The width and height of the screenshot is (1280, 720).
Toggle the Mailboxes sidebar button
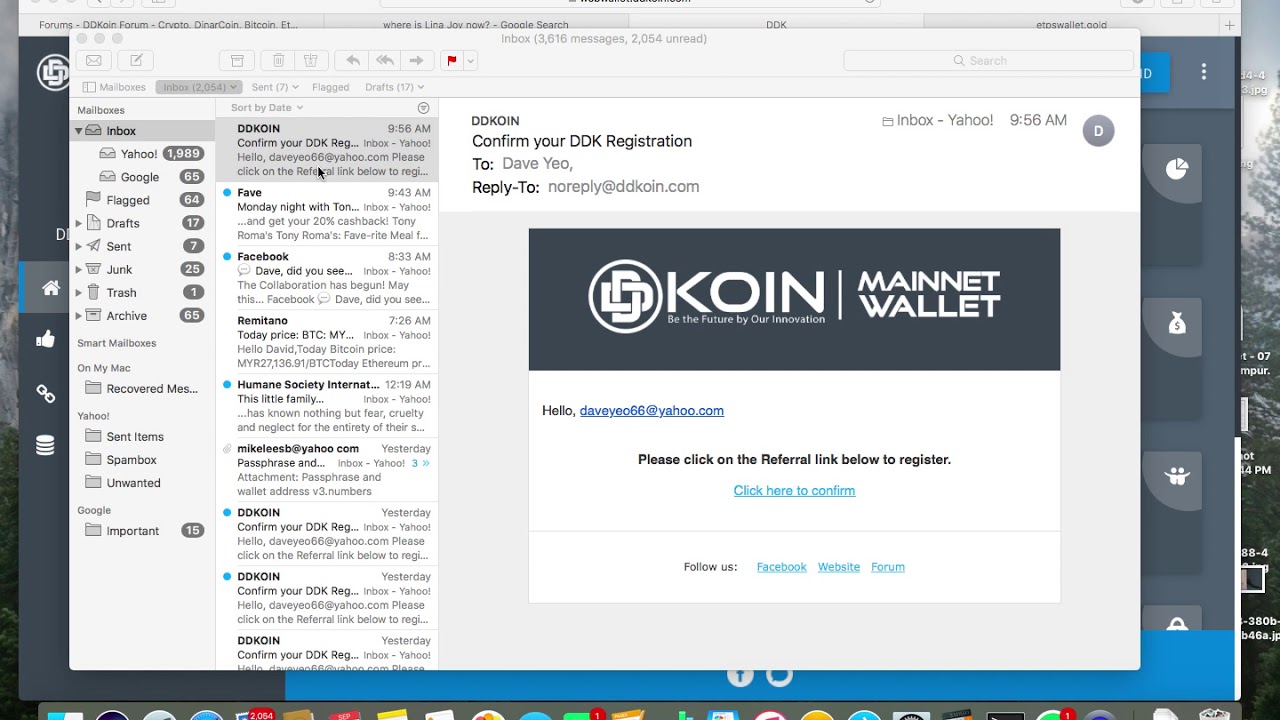pos(114,87)
